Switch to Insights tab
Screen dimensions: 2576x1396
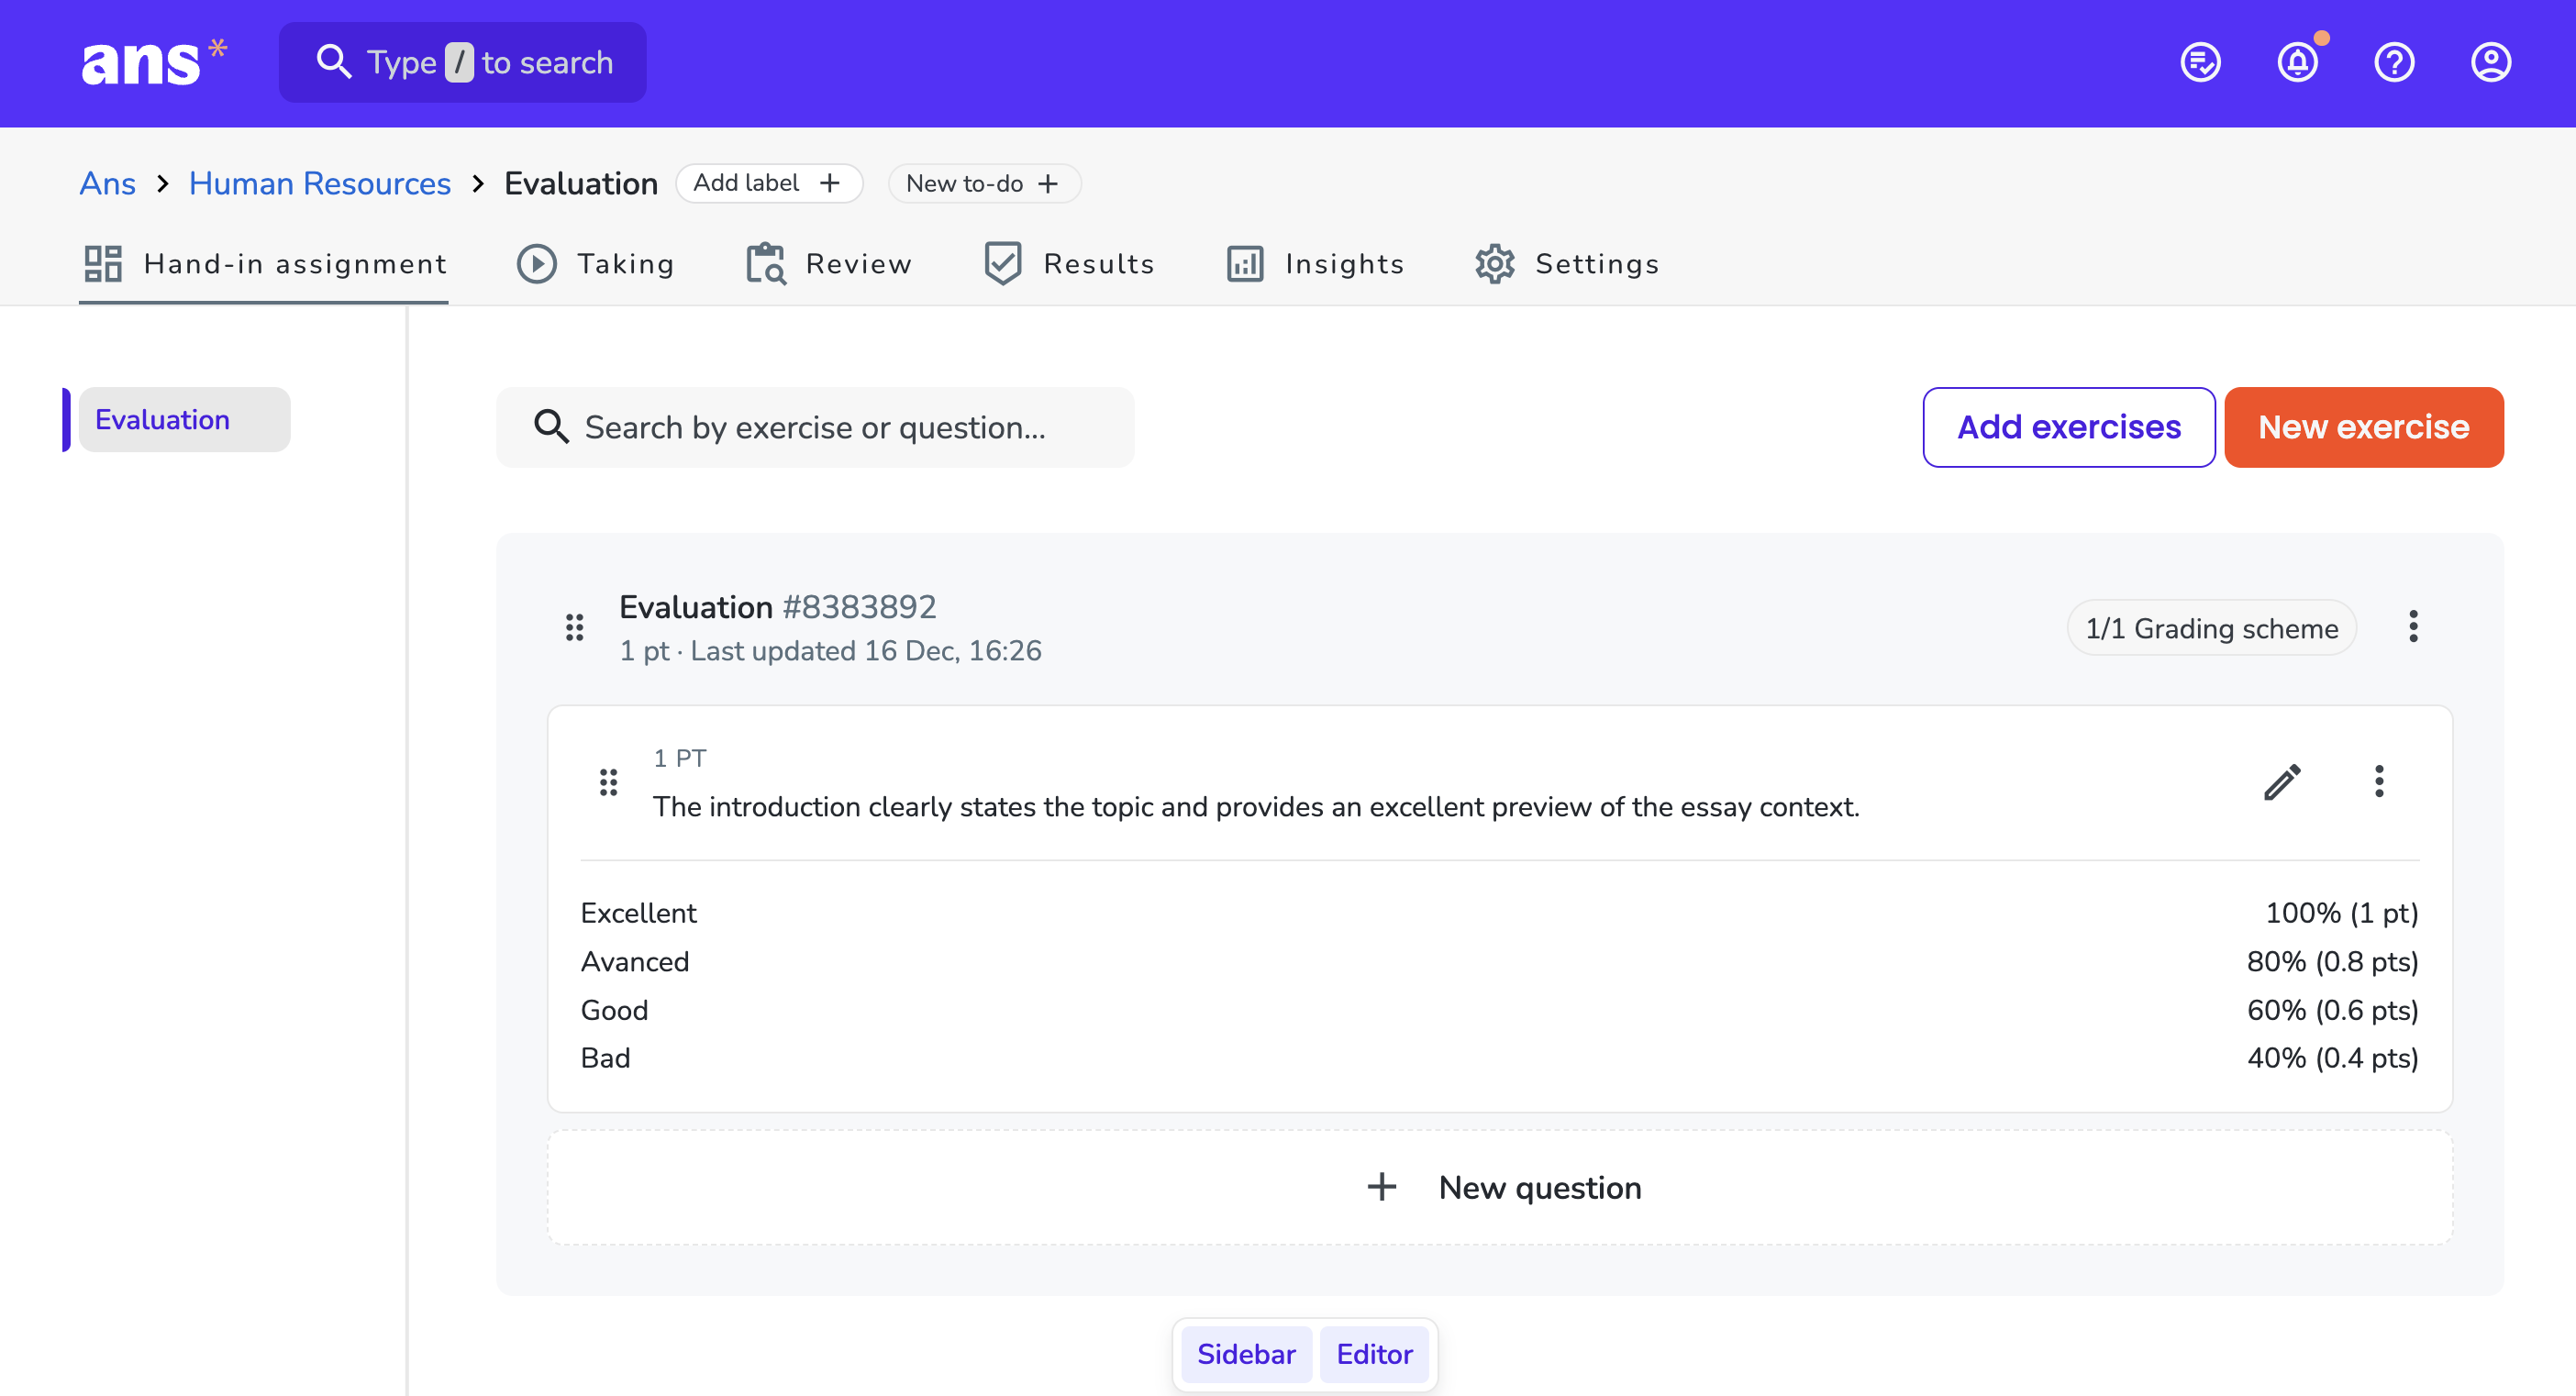[1315, 264]
